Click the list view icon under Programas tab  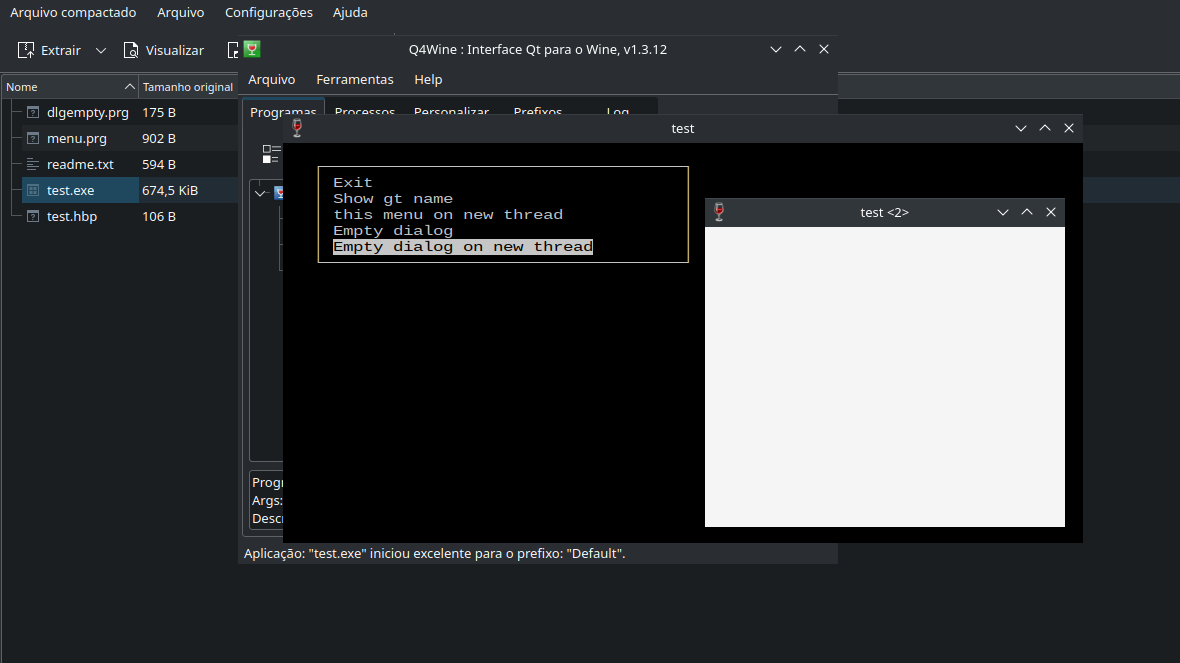tap(271, 154)
